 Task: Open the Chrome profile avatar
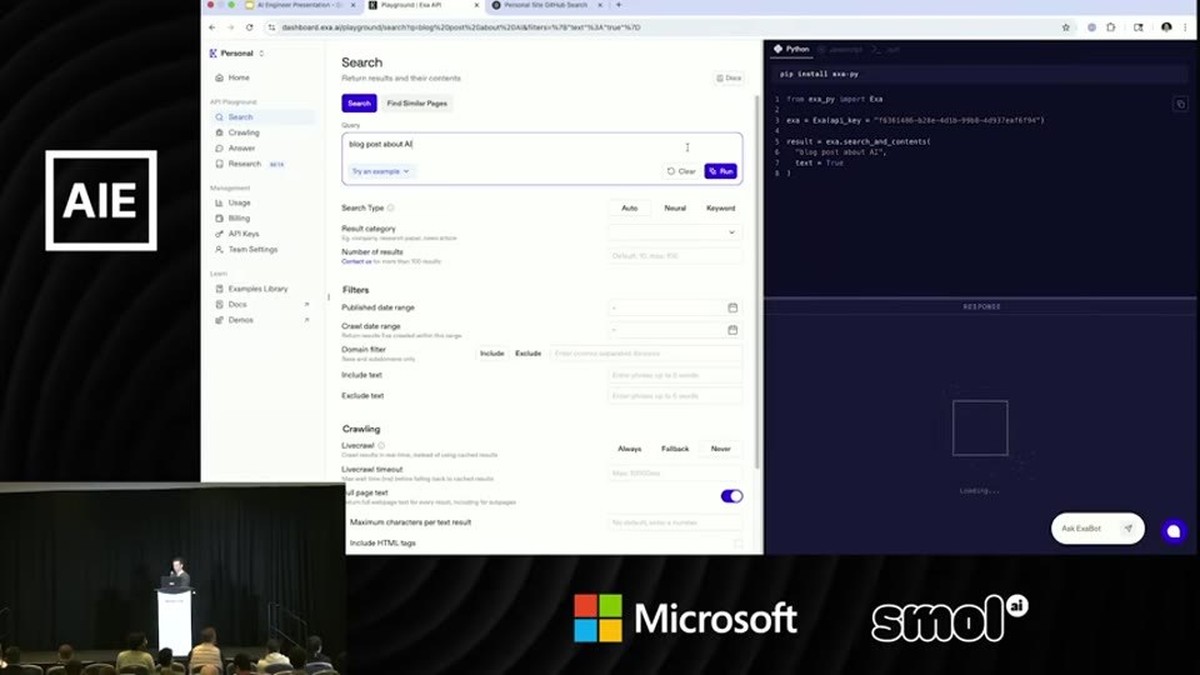pos(1167,27)
